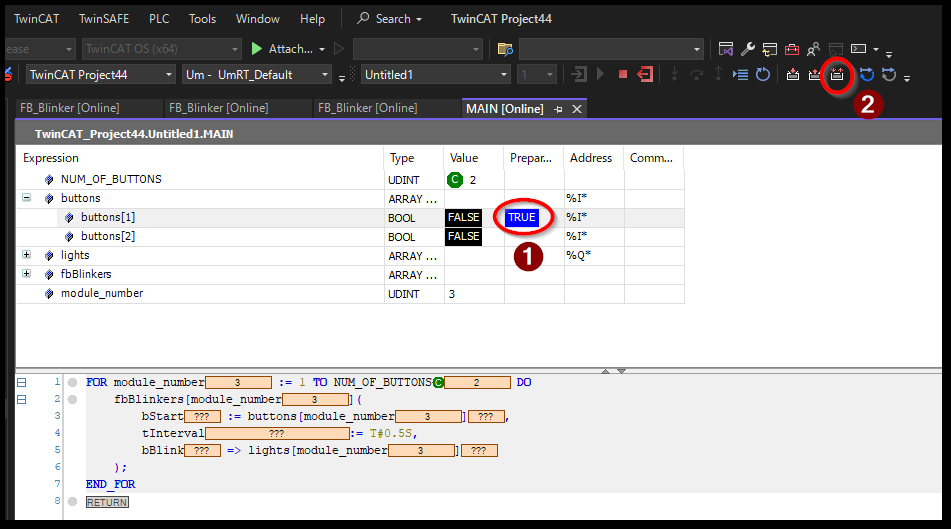
Task: Switch to first FB_Blinker [Online] tab
Action: 70,108
